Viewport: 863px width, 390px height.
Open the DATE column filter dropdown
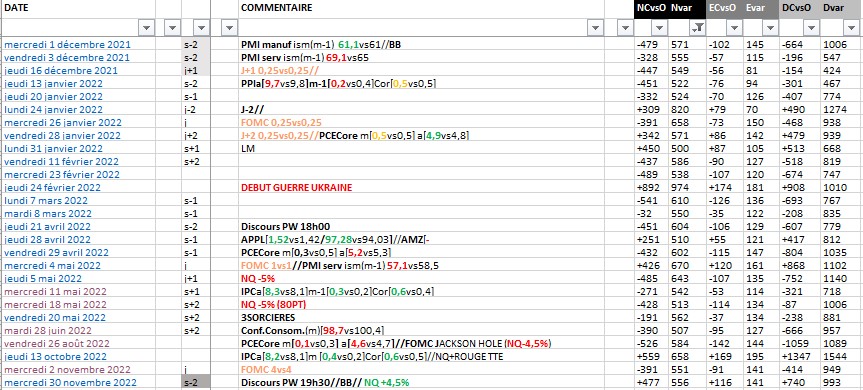point(146,28)
